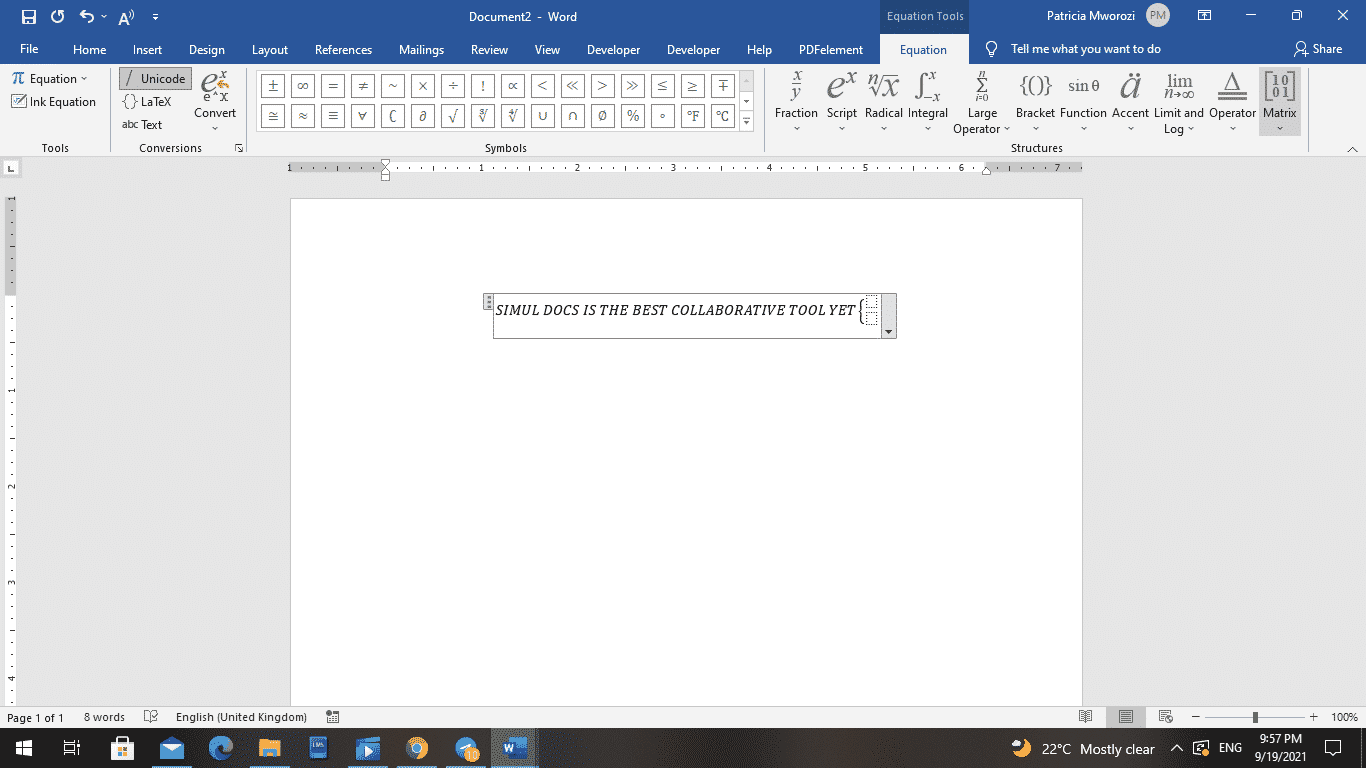Open the equation options dropdown on the equation

coord(888,330)
